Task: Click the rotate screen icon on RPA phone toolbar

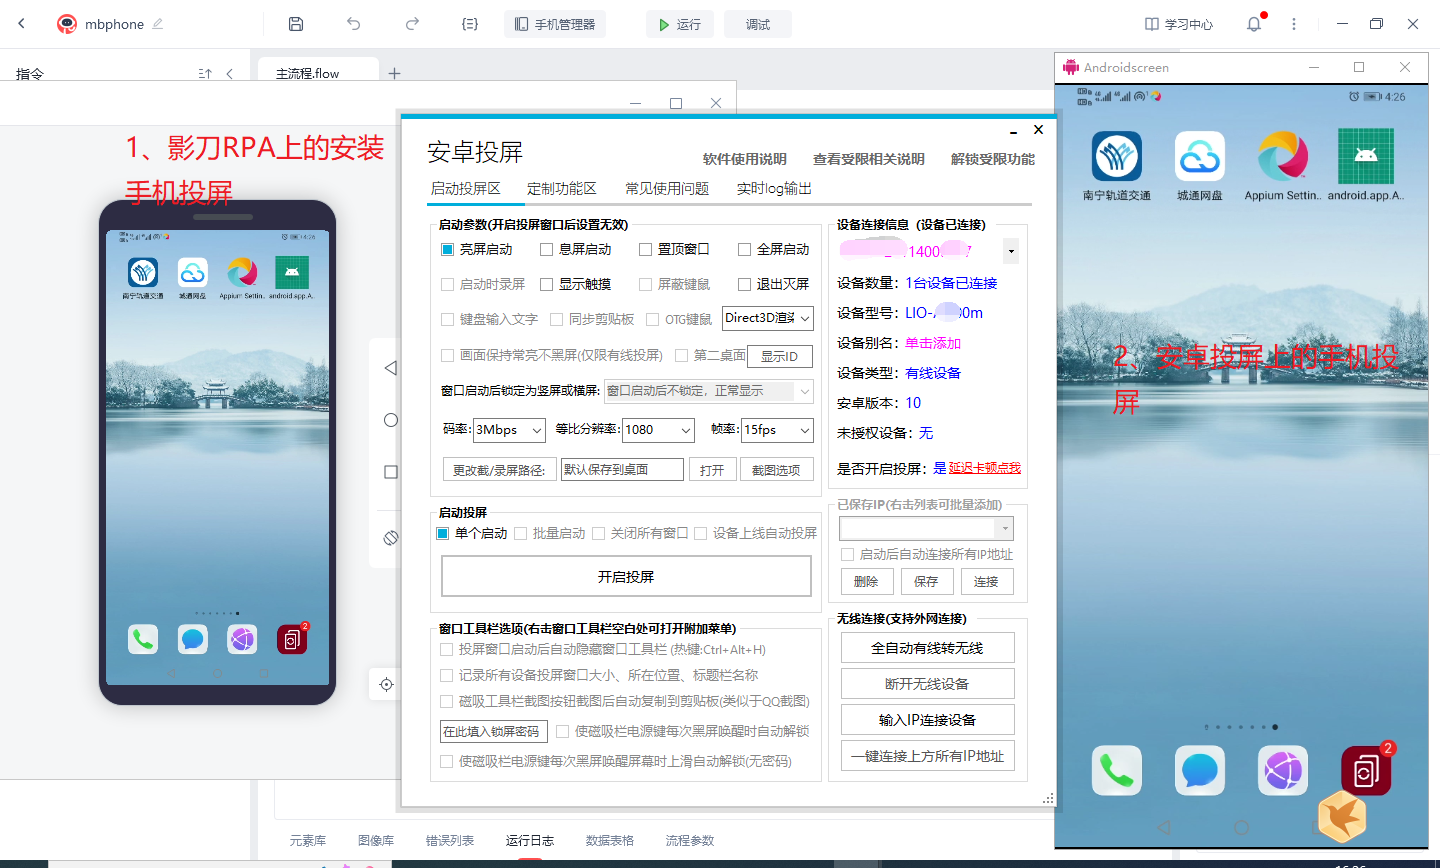Action: (391, 538)
